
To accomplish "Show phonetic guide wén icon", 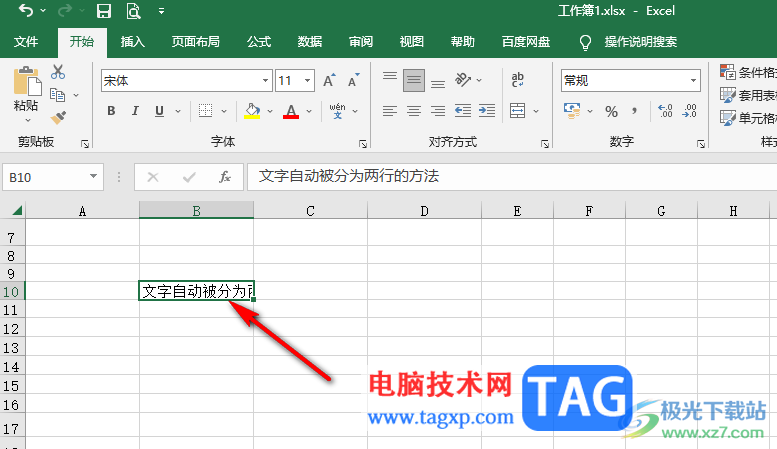I will (337, 111).
